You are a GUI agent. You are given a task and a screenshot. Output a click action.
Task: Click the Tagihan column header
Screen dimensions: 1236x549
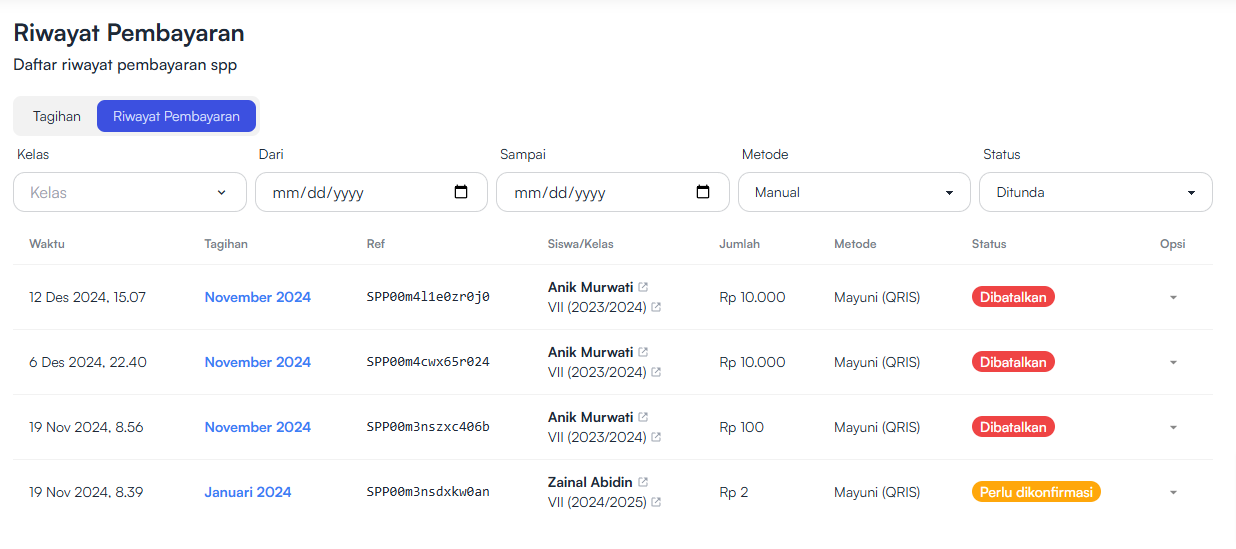(226, 244)
